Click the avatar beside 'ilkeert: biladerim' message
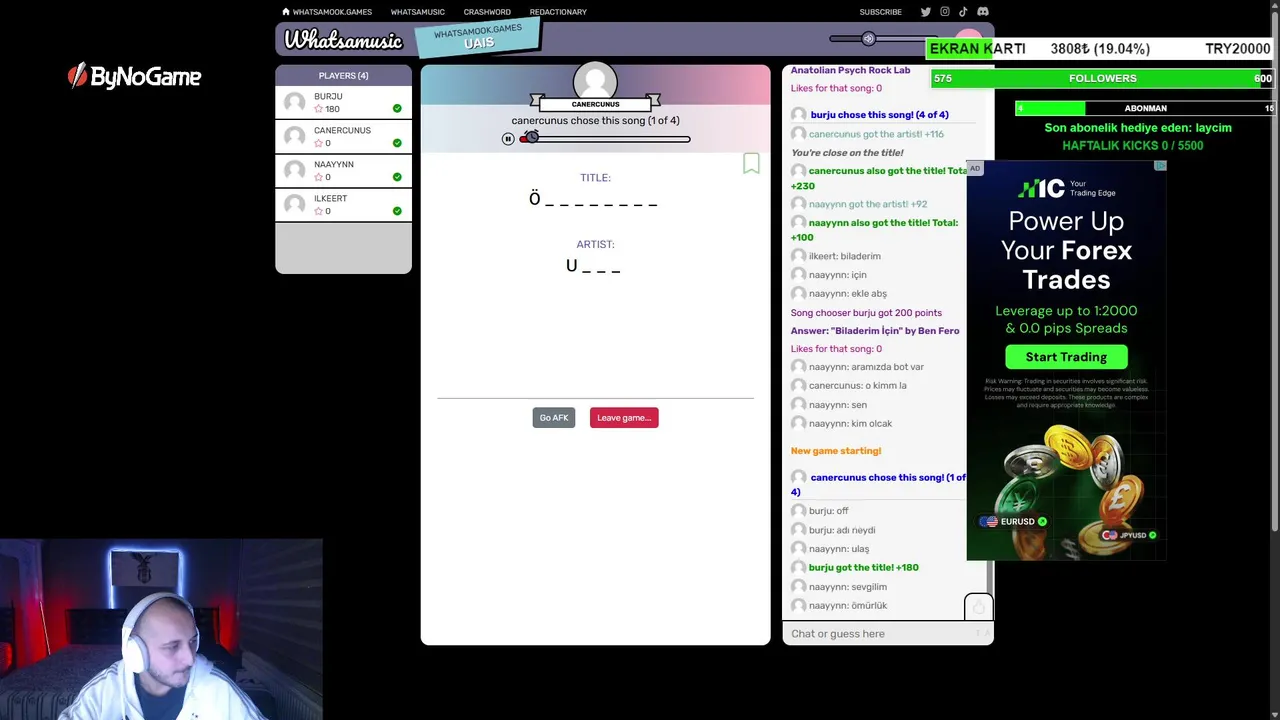1280x720 pixels. (798, 256)
